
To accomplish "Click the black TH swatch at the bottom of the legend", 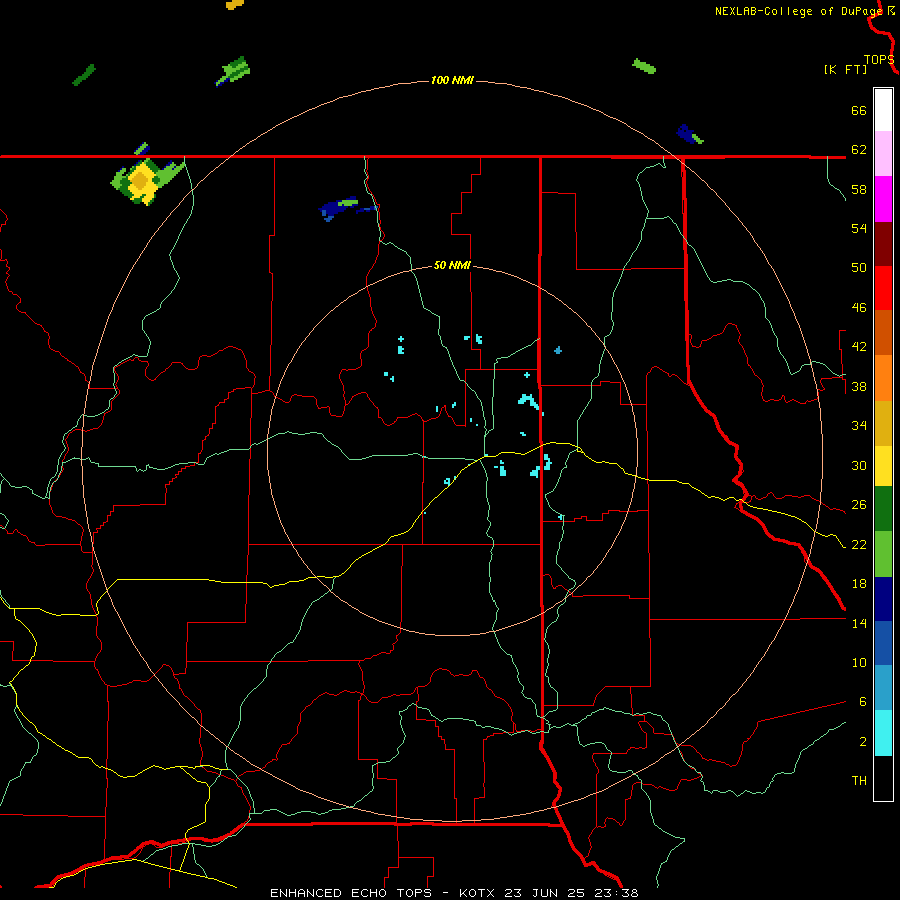I will tap(883, 778).
